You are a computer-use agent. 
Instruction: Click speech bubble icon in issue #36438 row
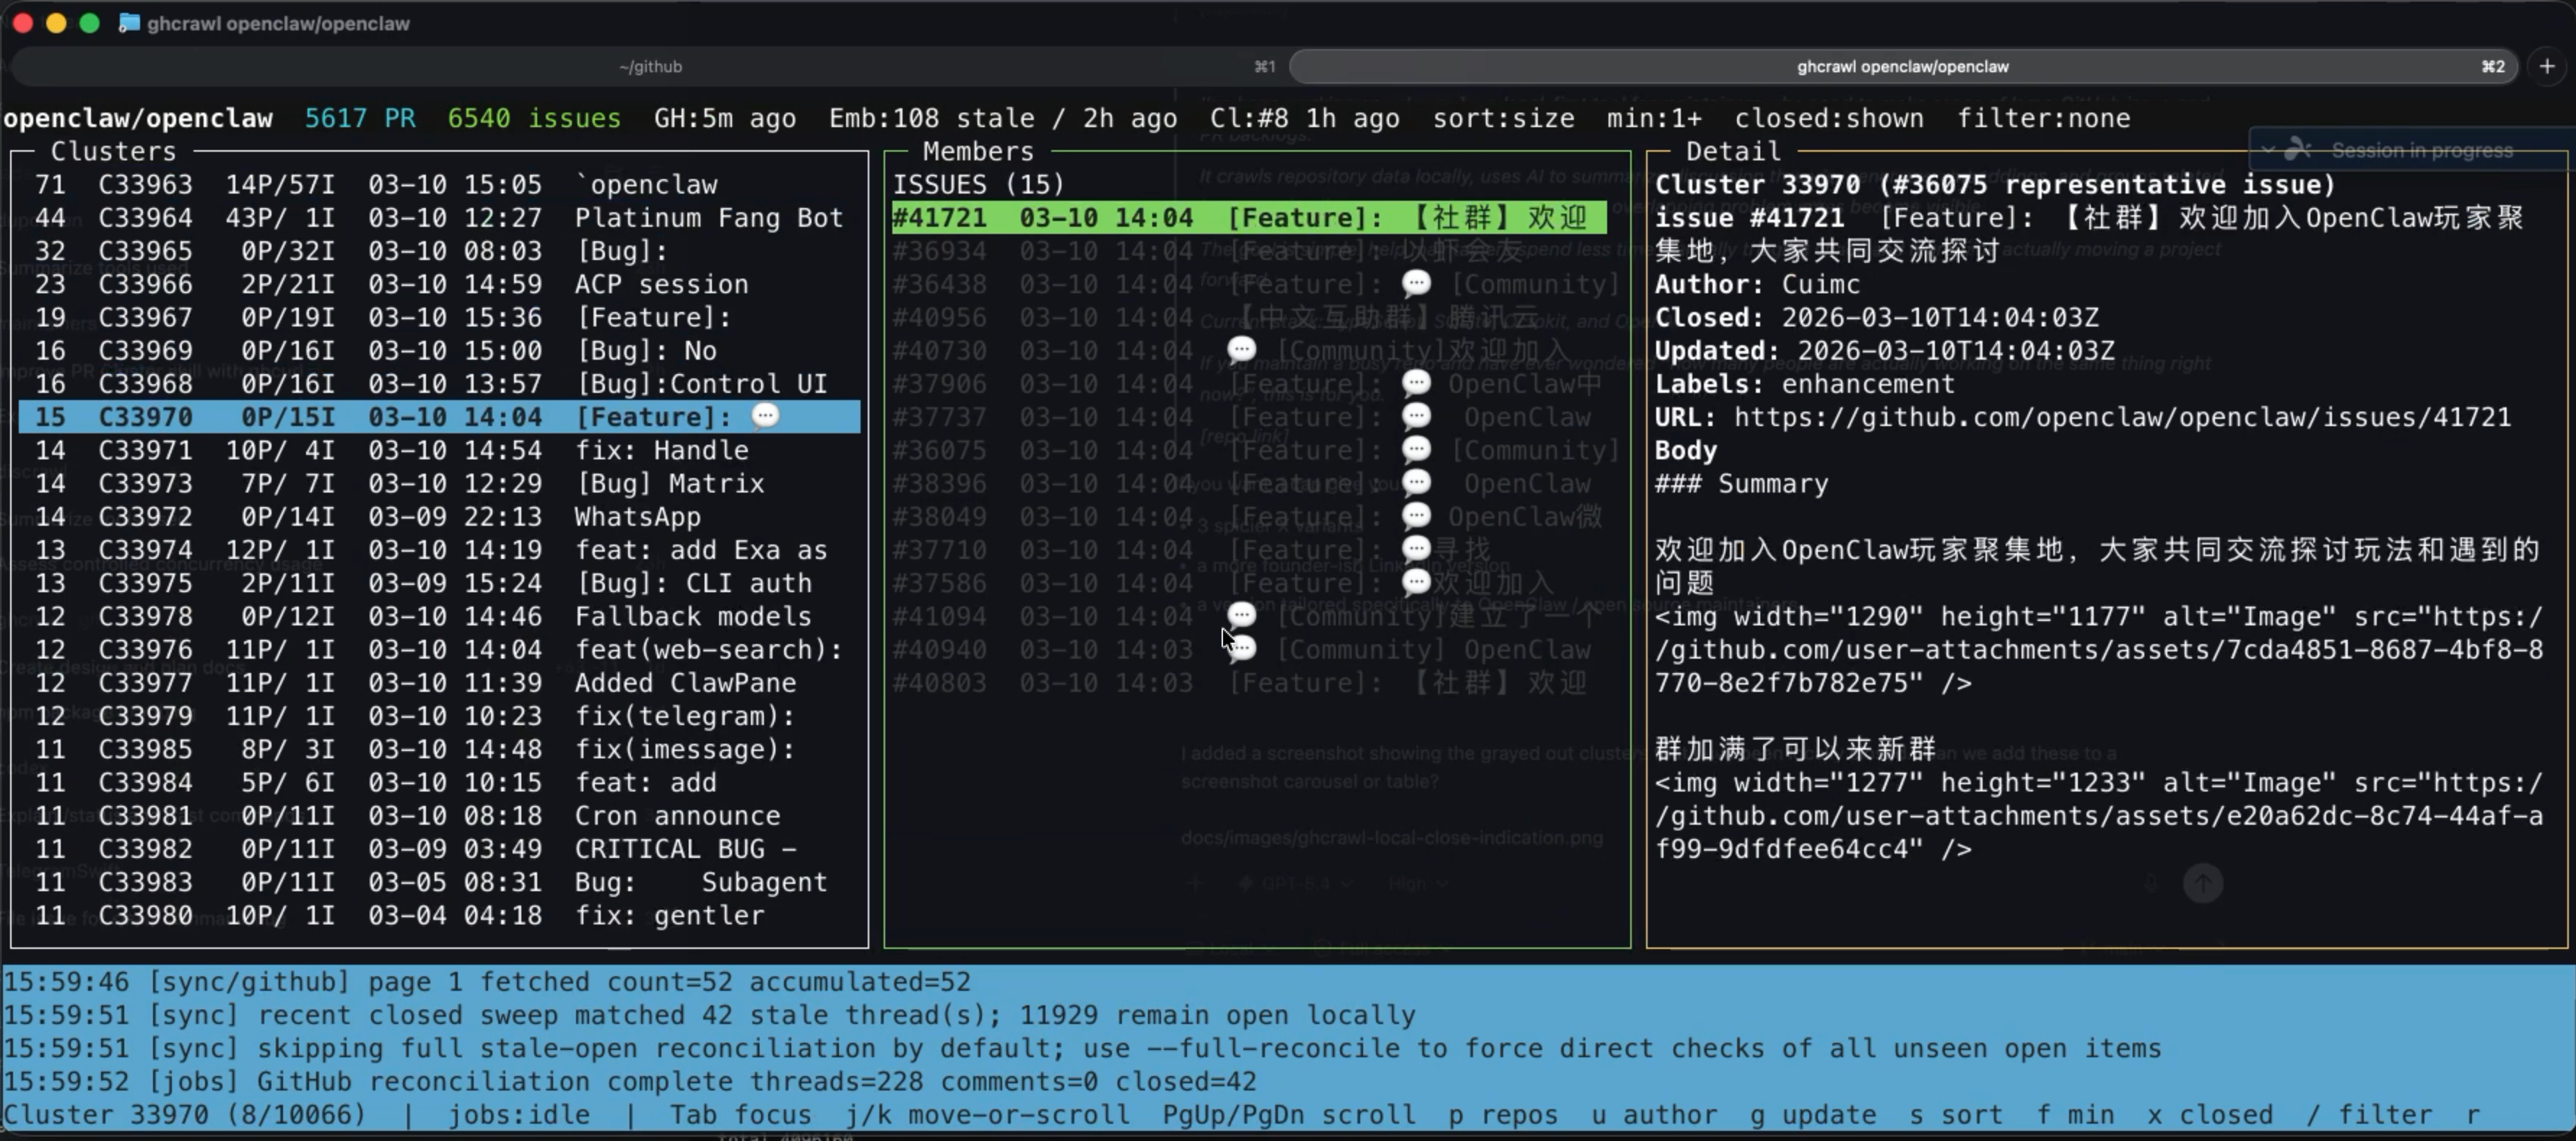pyautogui.click(x=1416, y=283)
